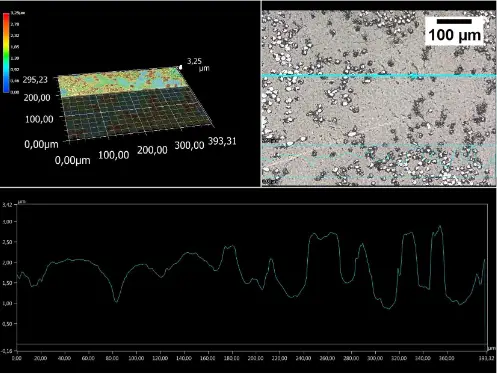Click the 3,00 tick on profile y-axis

(7, 222)
